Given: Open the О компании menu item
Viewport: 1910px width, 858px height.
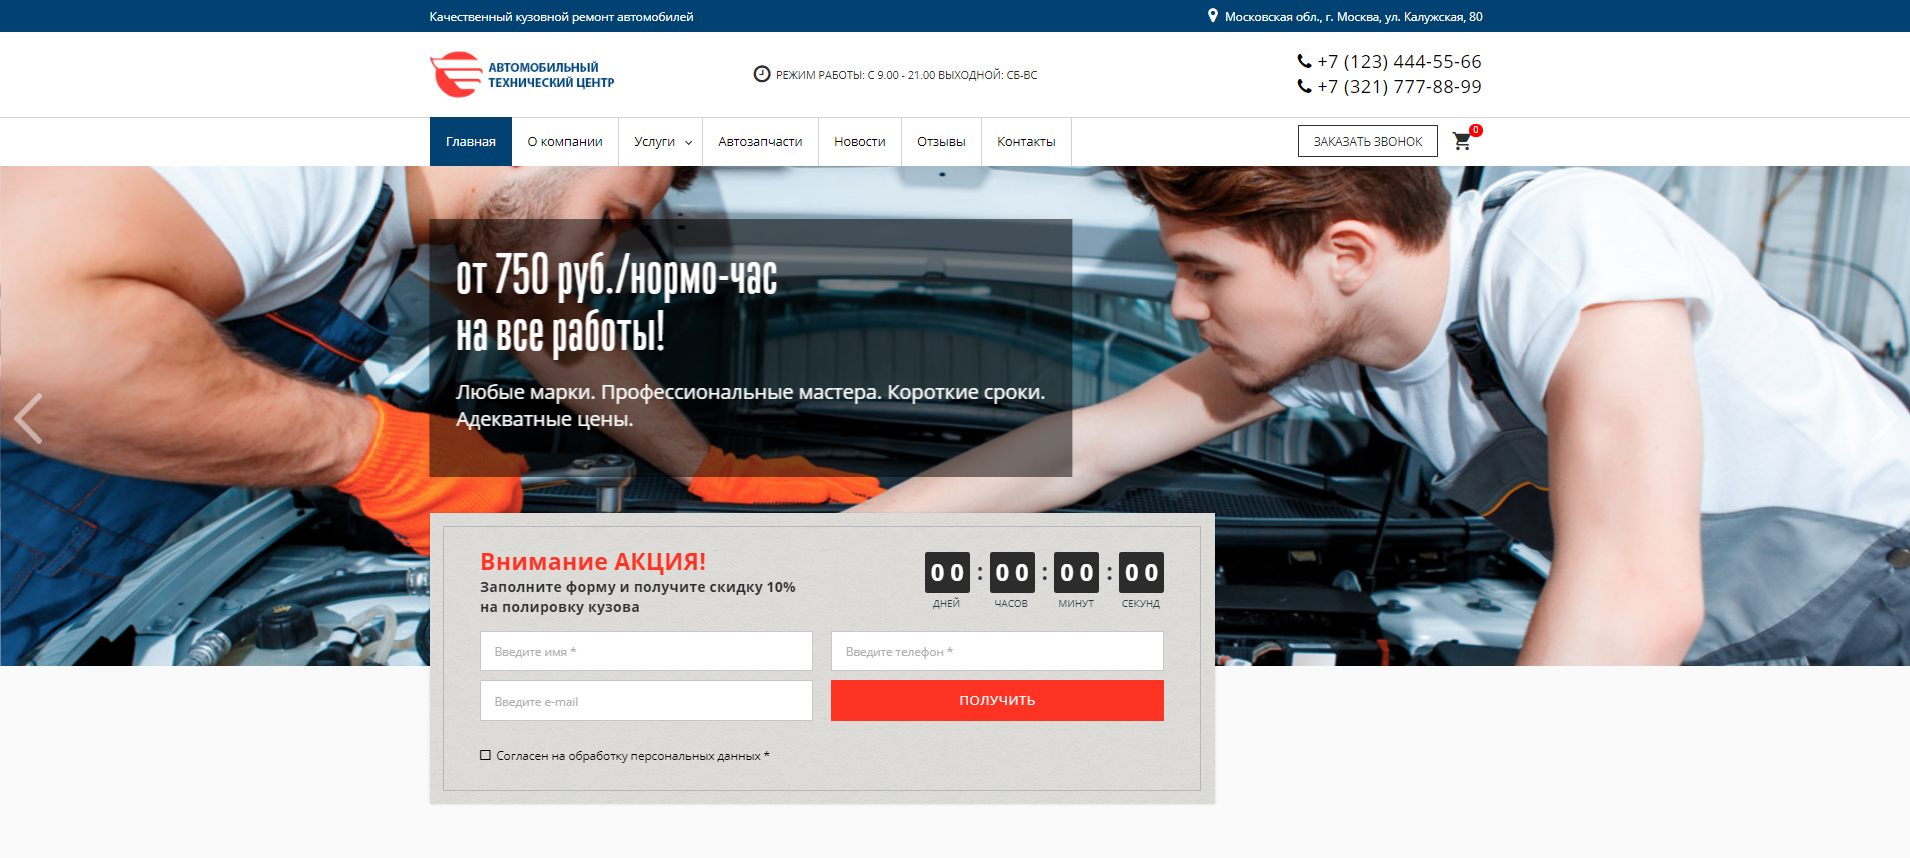Looking at the screenshot, I should point(565,142).
